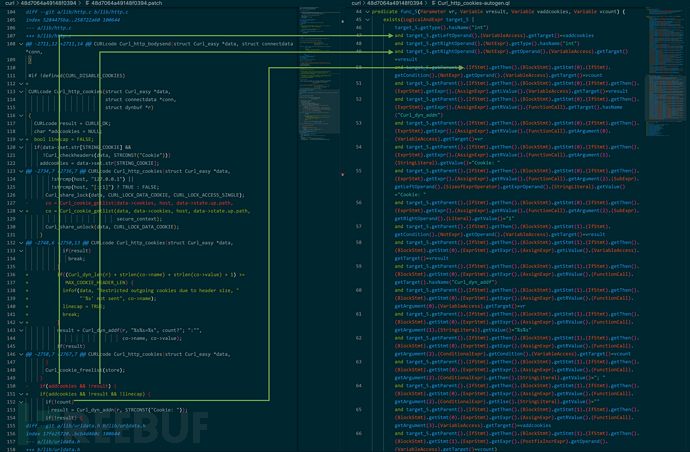Click line number 158 in the patch editor
Viewport: 690px width, 452px height.
pos(11,449)
